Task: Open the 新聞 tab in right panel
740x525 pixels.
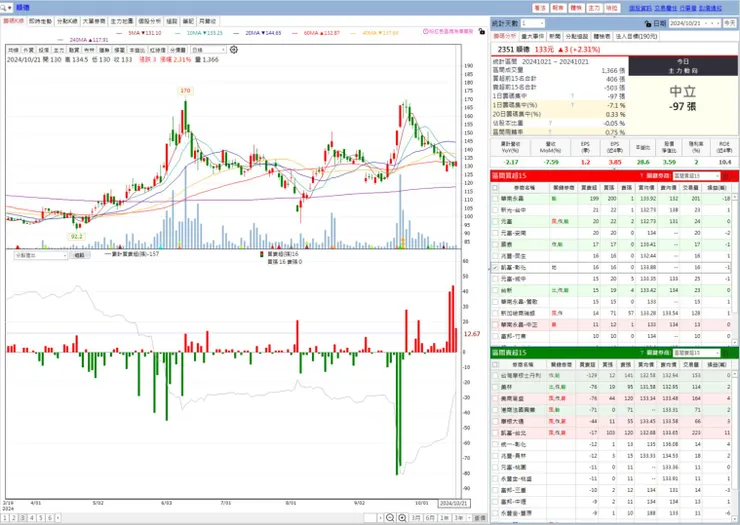Action: pyautogui.click(x=555, y=36)
